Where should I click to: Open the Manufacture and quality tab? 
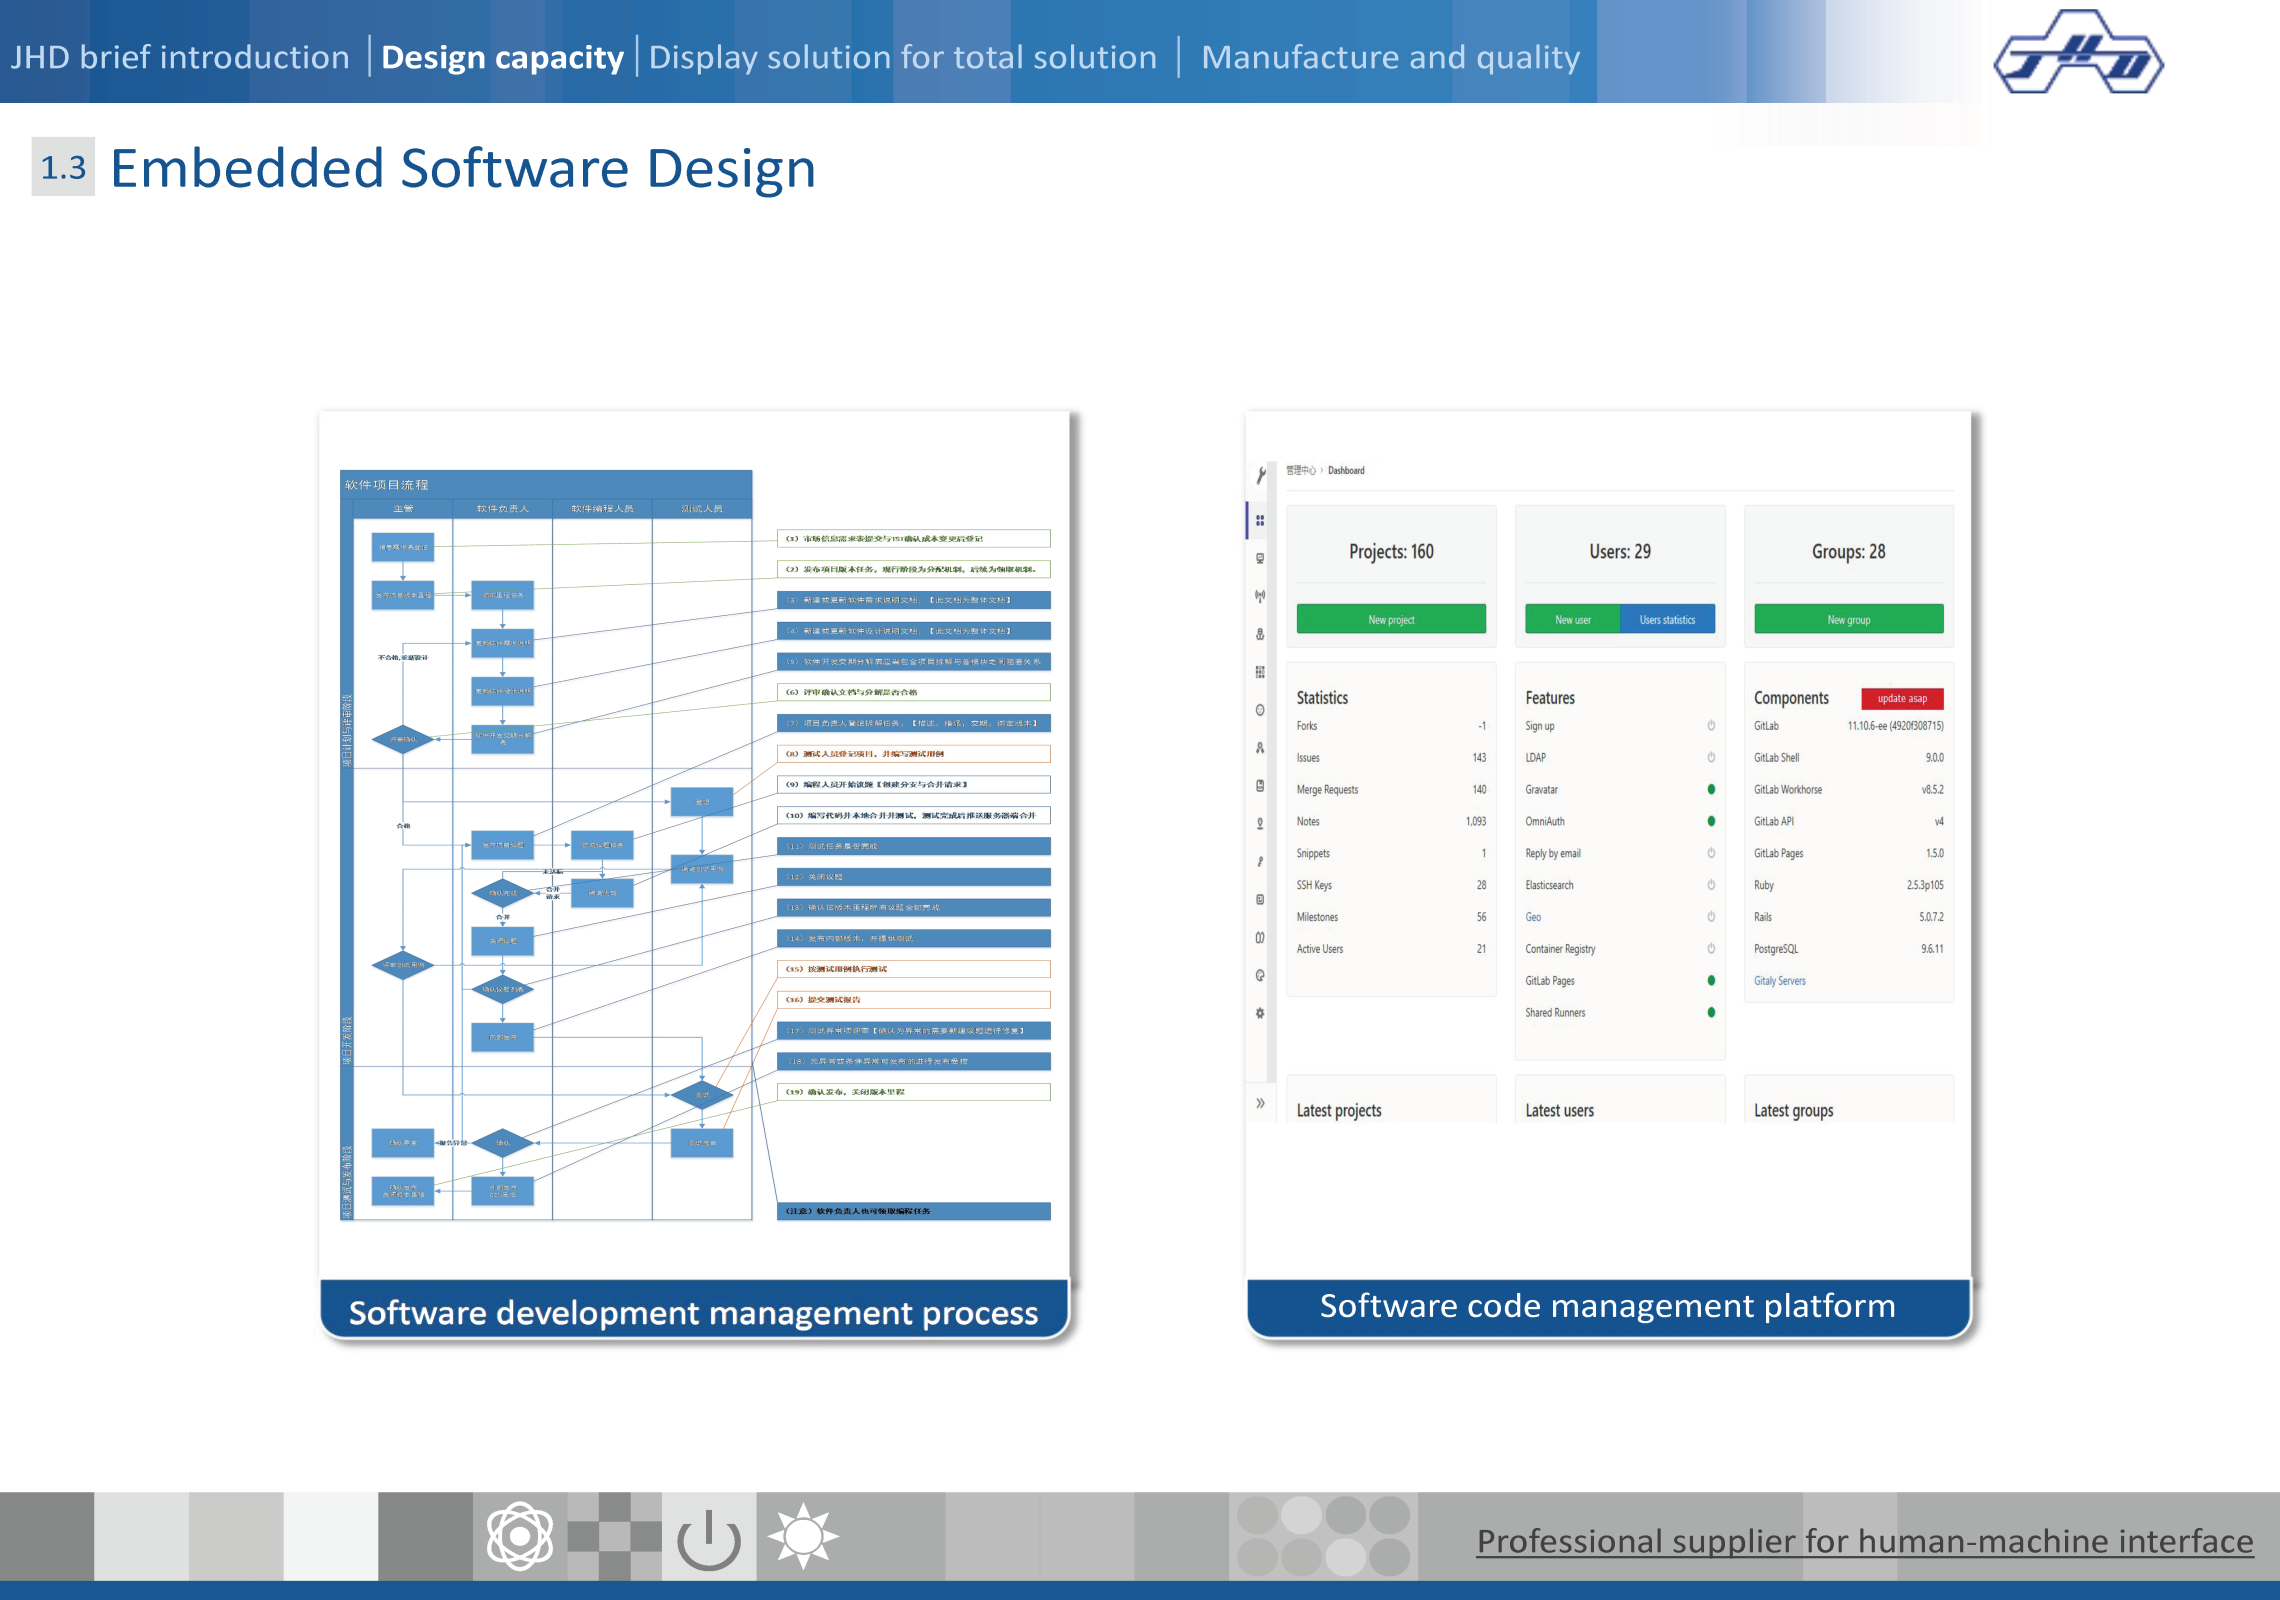tap(1390, 57)
